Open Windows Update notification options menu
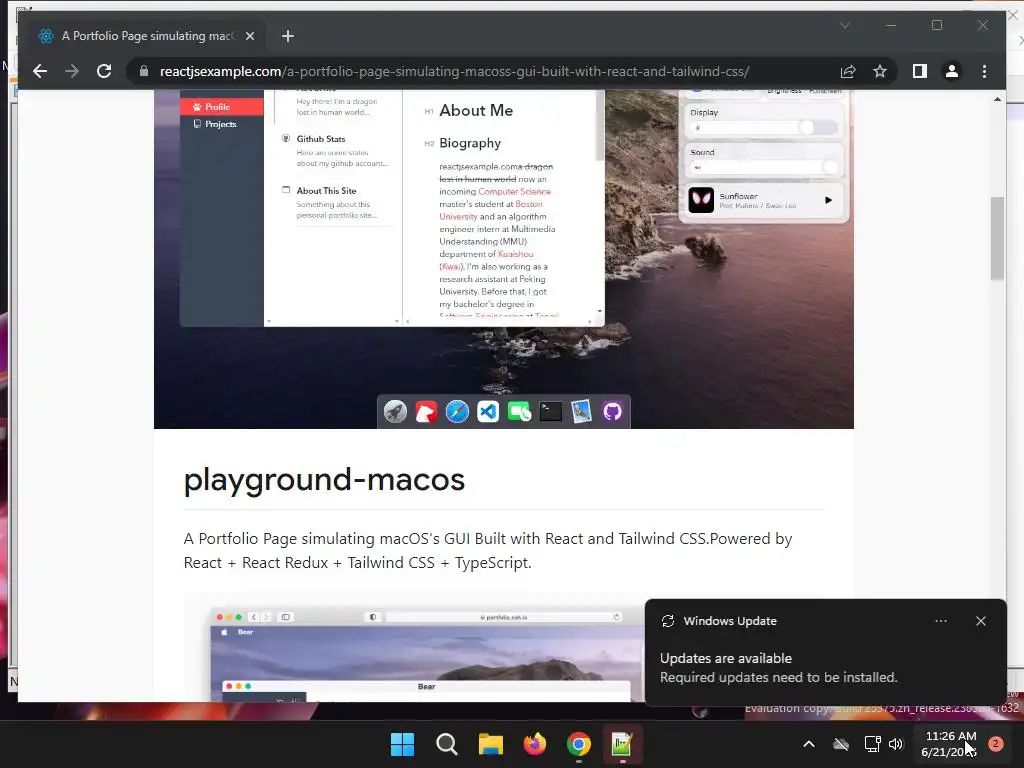Screen dimensions: 1024x768 (x=940, y=621)
